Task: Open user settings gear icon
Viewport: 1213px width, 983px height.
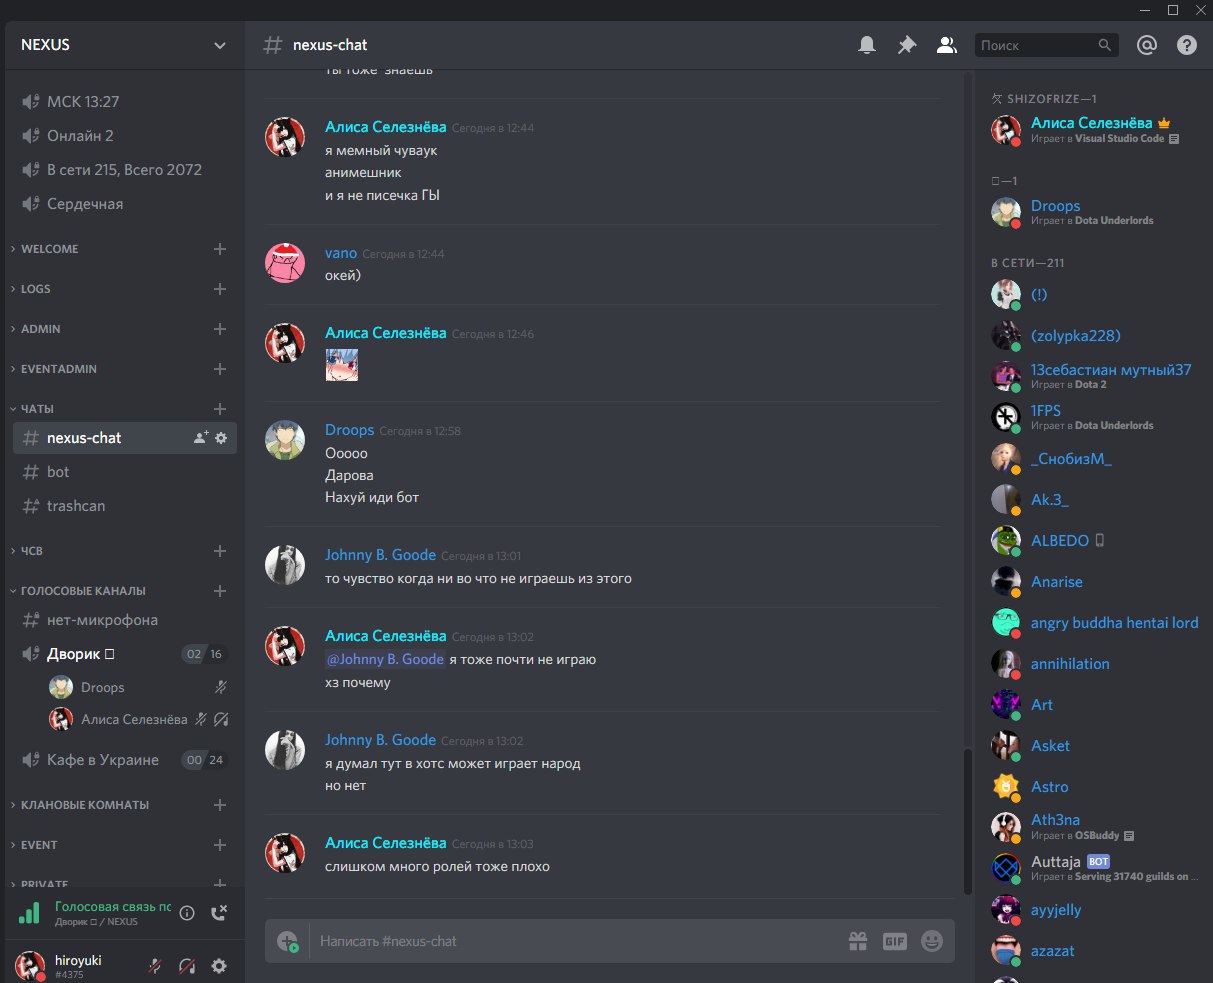Action: point(219,966)
